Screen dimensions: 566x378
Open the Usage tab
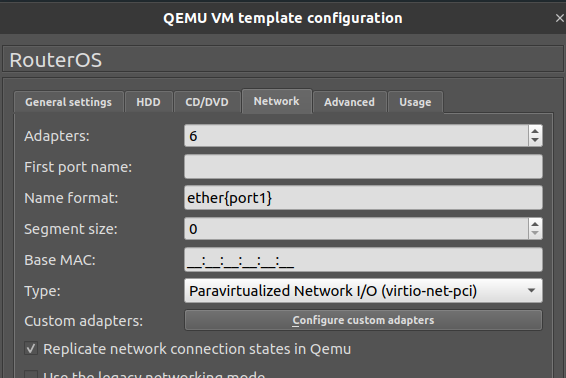415,102
